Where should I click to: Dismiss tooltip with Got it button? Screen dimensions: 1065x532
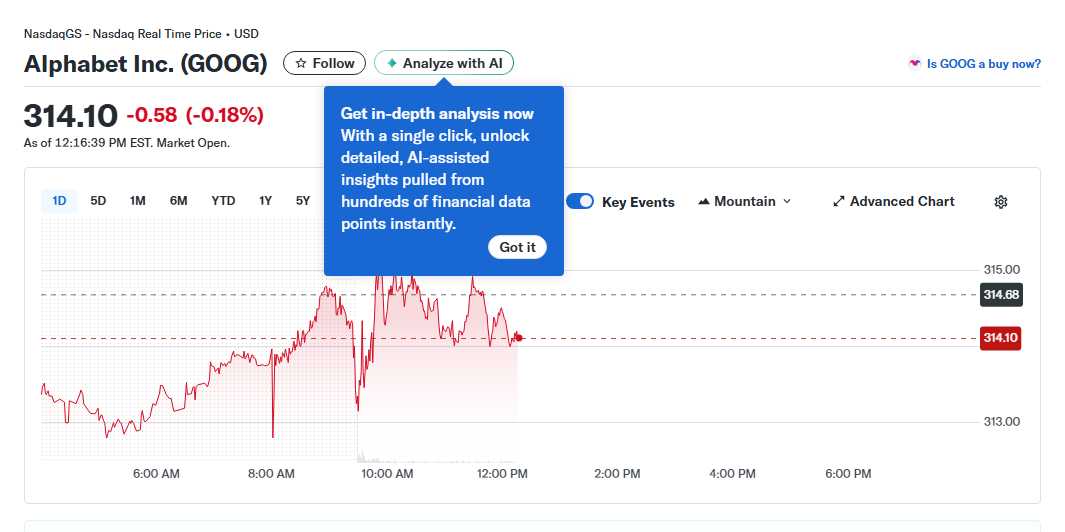coord(517,247)
